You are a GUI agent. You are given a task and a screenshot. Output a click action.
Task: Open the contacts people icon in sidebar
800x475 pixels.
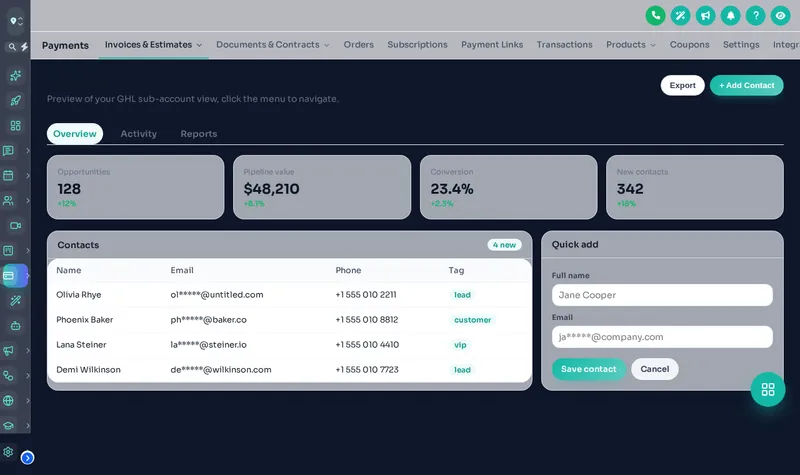tap(8, 201)
